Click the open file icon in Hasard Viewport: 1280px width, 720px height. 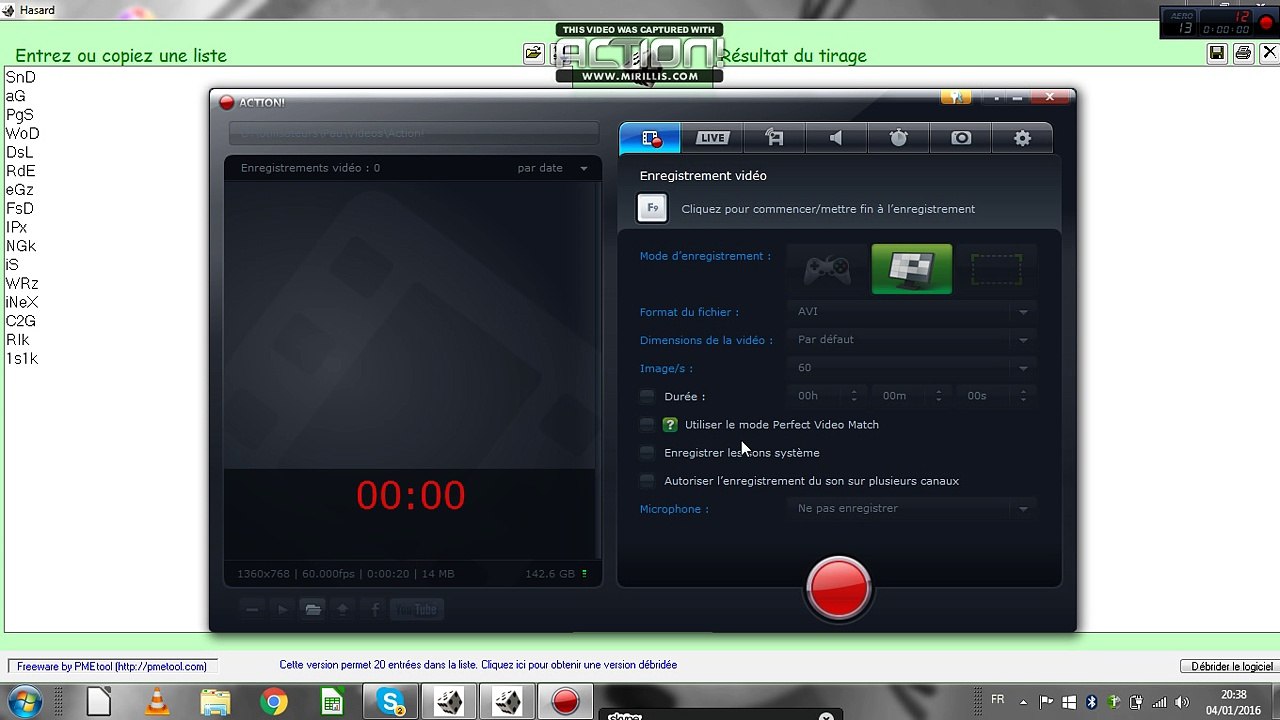[534, 54]
